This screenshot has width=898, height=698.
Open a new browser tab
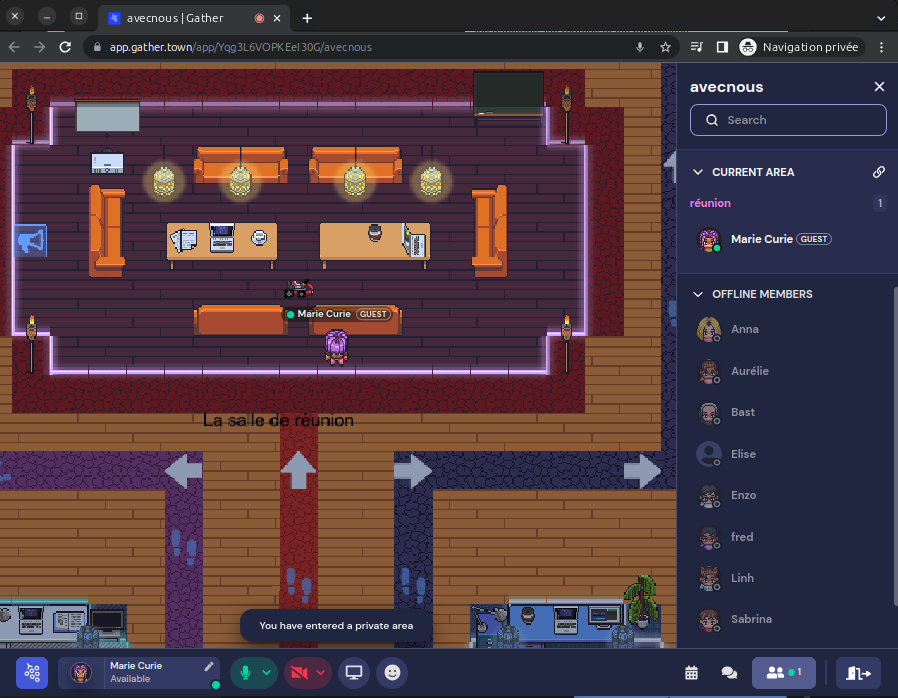pyautogui.click(x=307, y=18)
